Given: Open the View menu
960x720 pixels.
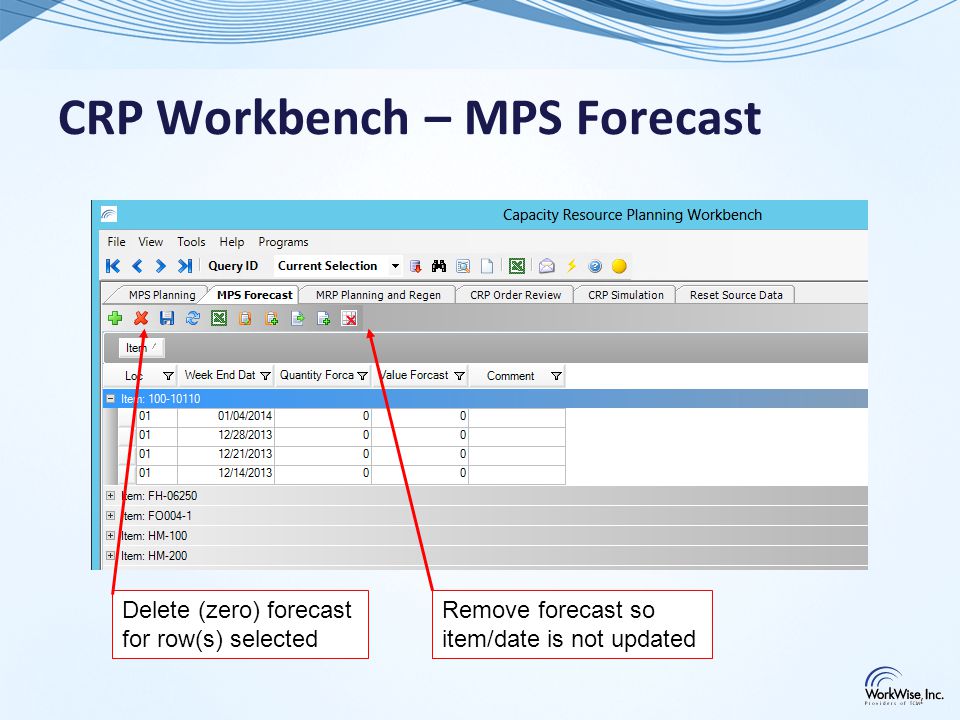Looking at the screenshot, I should pos(151,242).
